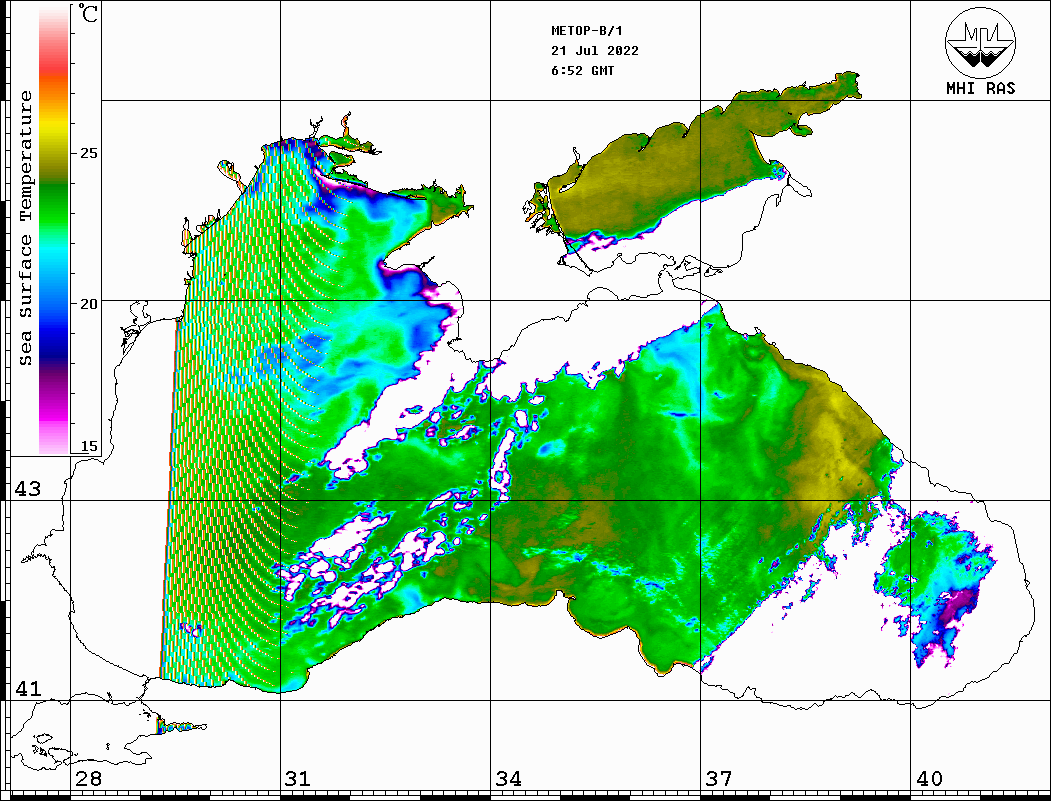Click the 20 tick label on the scale
This screenshot has width=1051, height=801.
(88, 304)
